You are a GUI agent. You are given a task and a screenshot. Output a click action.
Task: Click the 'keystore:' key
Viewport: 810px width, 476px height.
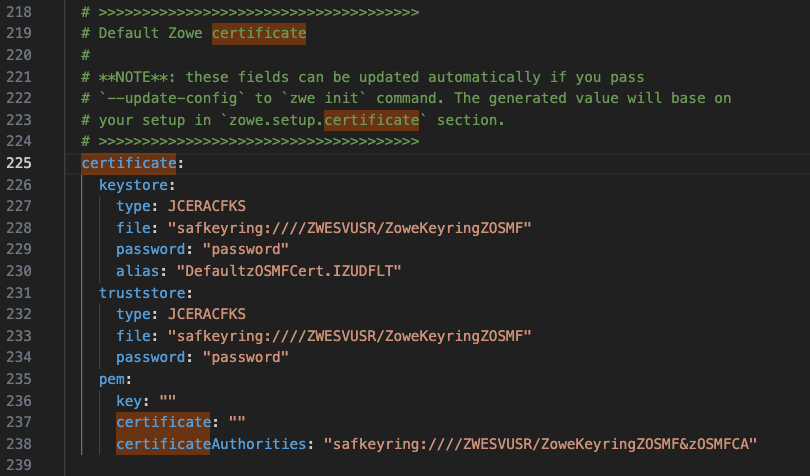137,185
